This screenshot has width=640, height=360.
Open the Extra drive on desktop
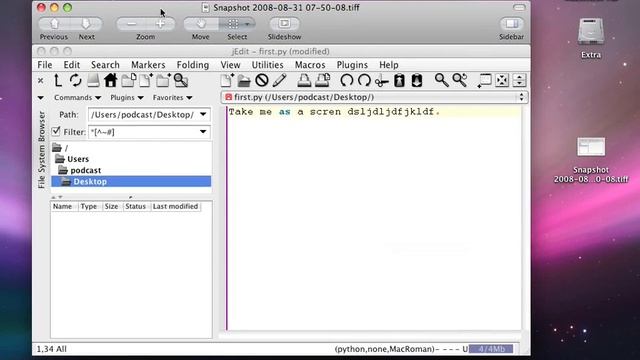pos(591,39)
